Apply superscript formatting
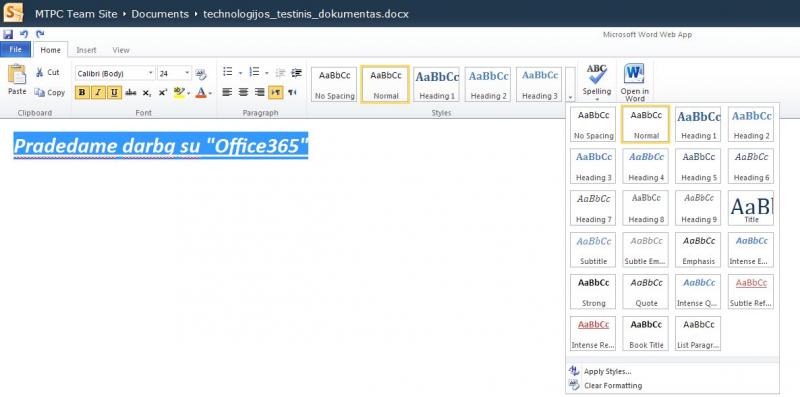This screenshot has height=397, width=800. click(x=162, y=92)
